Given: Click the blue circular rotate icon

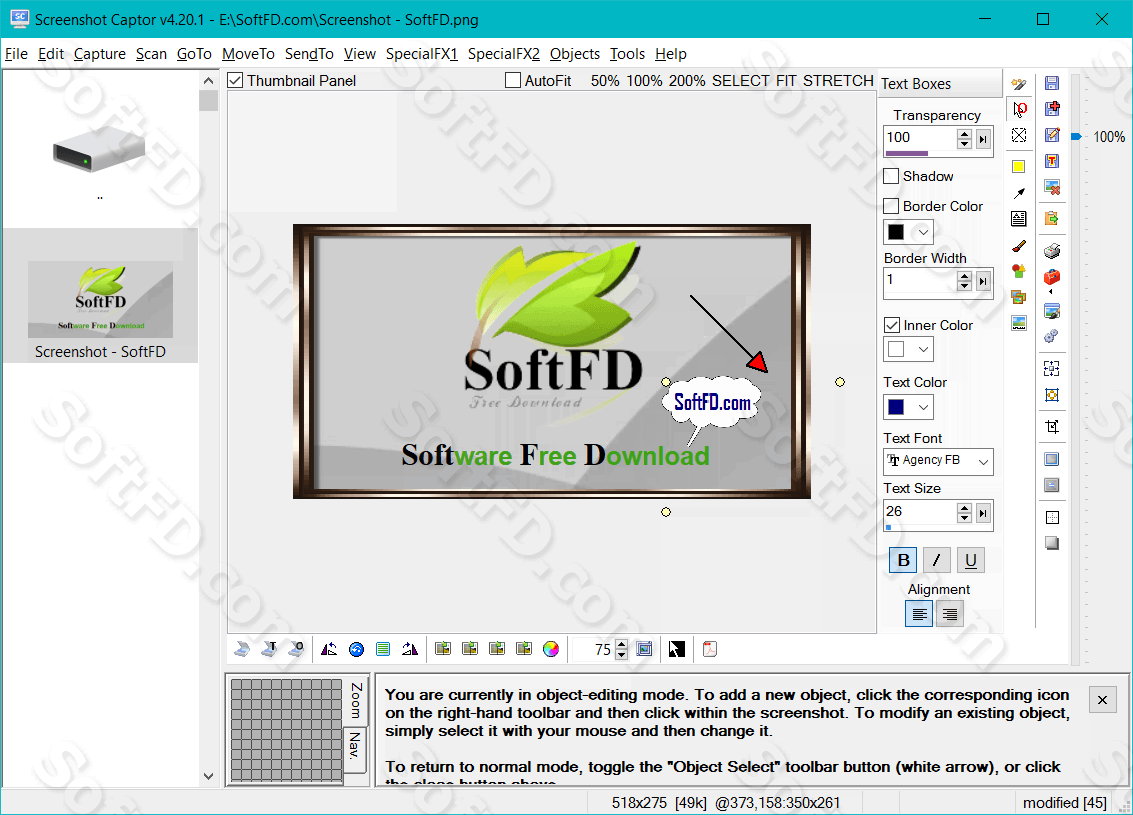Looking at the screenshot, I should tap(356, 649).
